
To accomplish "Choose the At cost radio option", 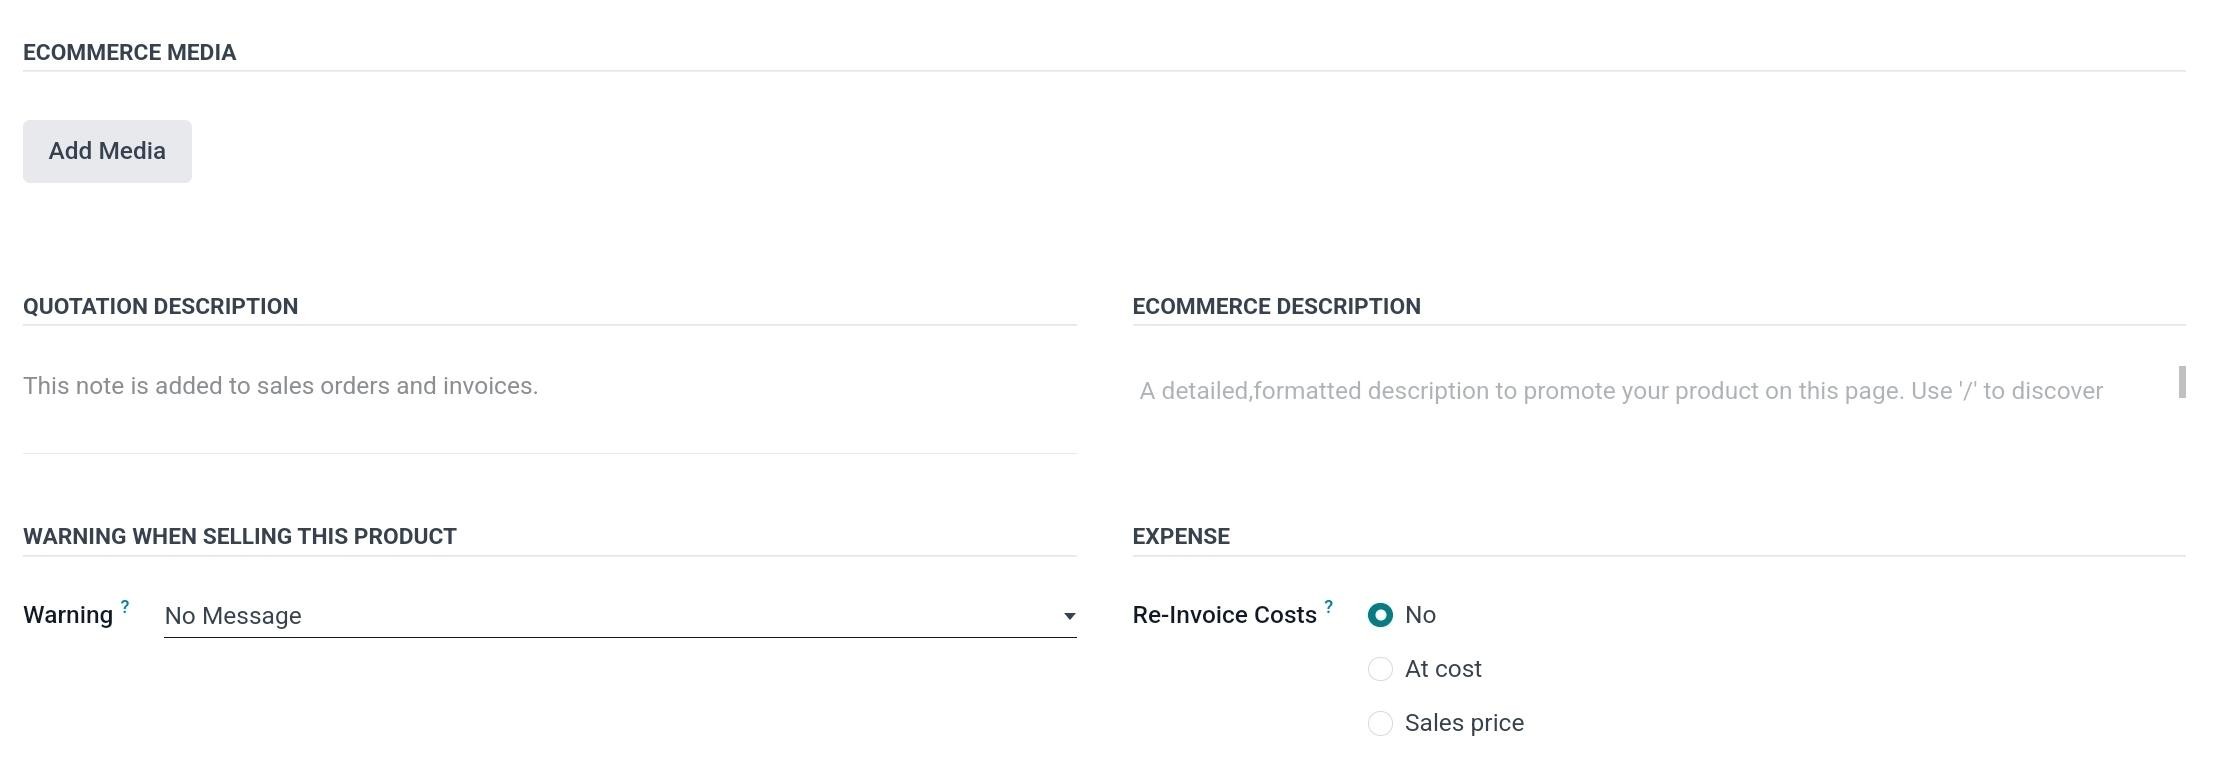I will [x=1380, y=669].
